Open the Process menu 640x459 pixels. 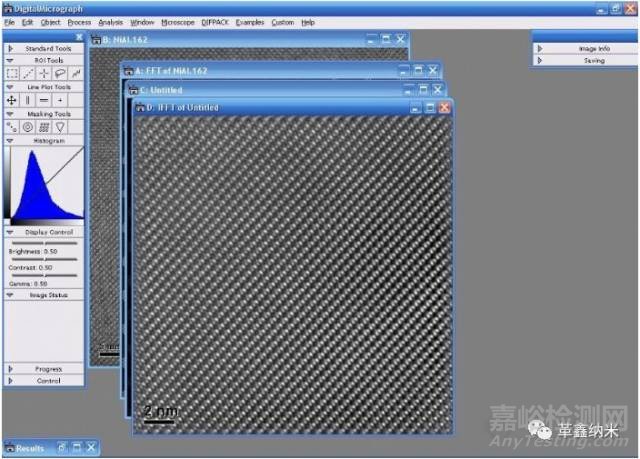pyautogui.click(x=79, y=21)
